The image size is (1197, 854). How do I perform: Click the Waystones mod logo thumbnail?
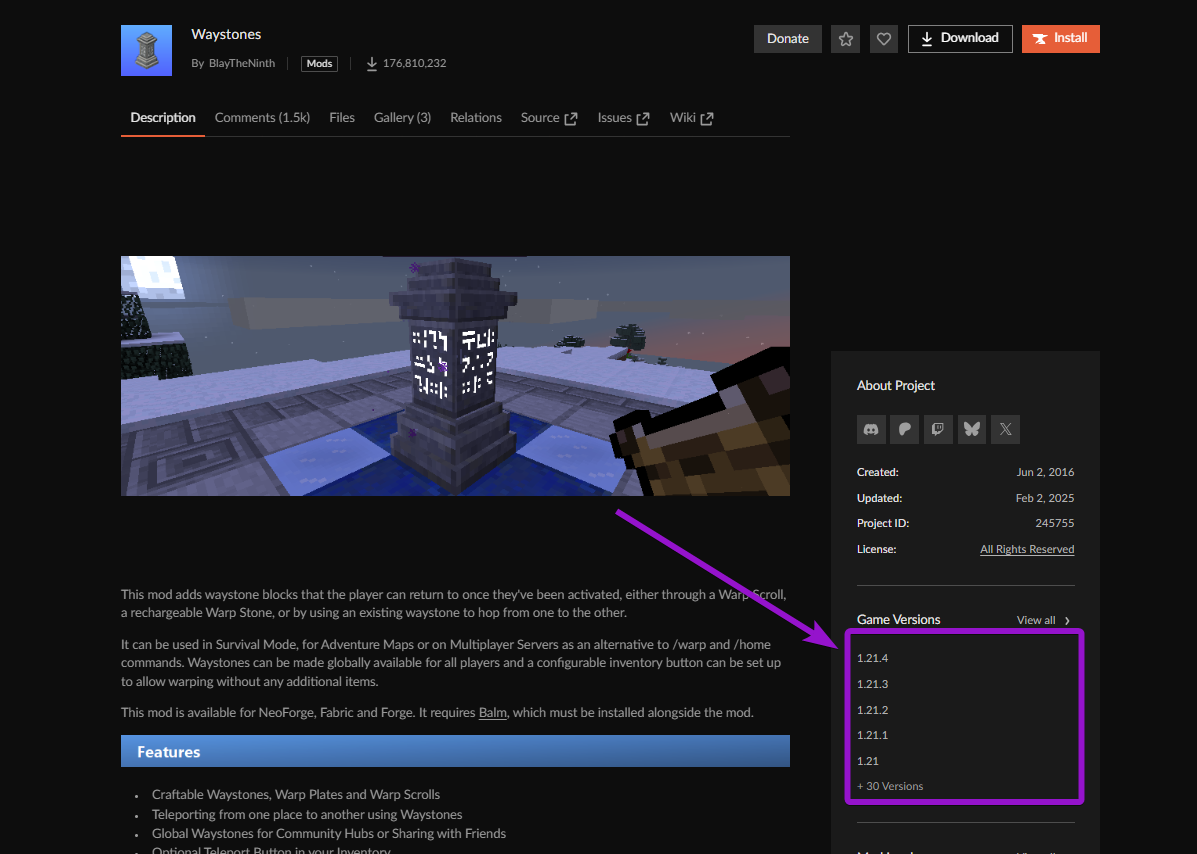[x=147, y=50]
